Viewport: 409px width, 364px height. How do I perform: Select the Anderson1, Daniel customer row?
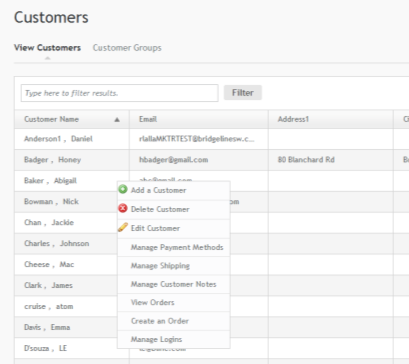[x=212, y=139]
